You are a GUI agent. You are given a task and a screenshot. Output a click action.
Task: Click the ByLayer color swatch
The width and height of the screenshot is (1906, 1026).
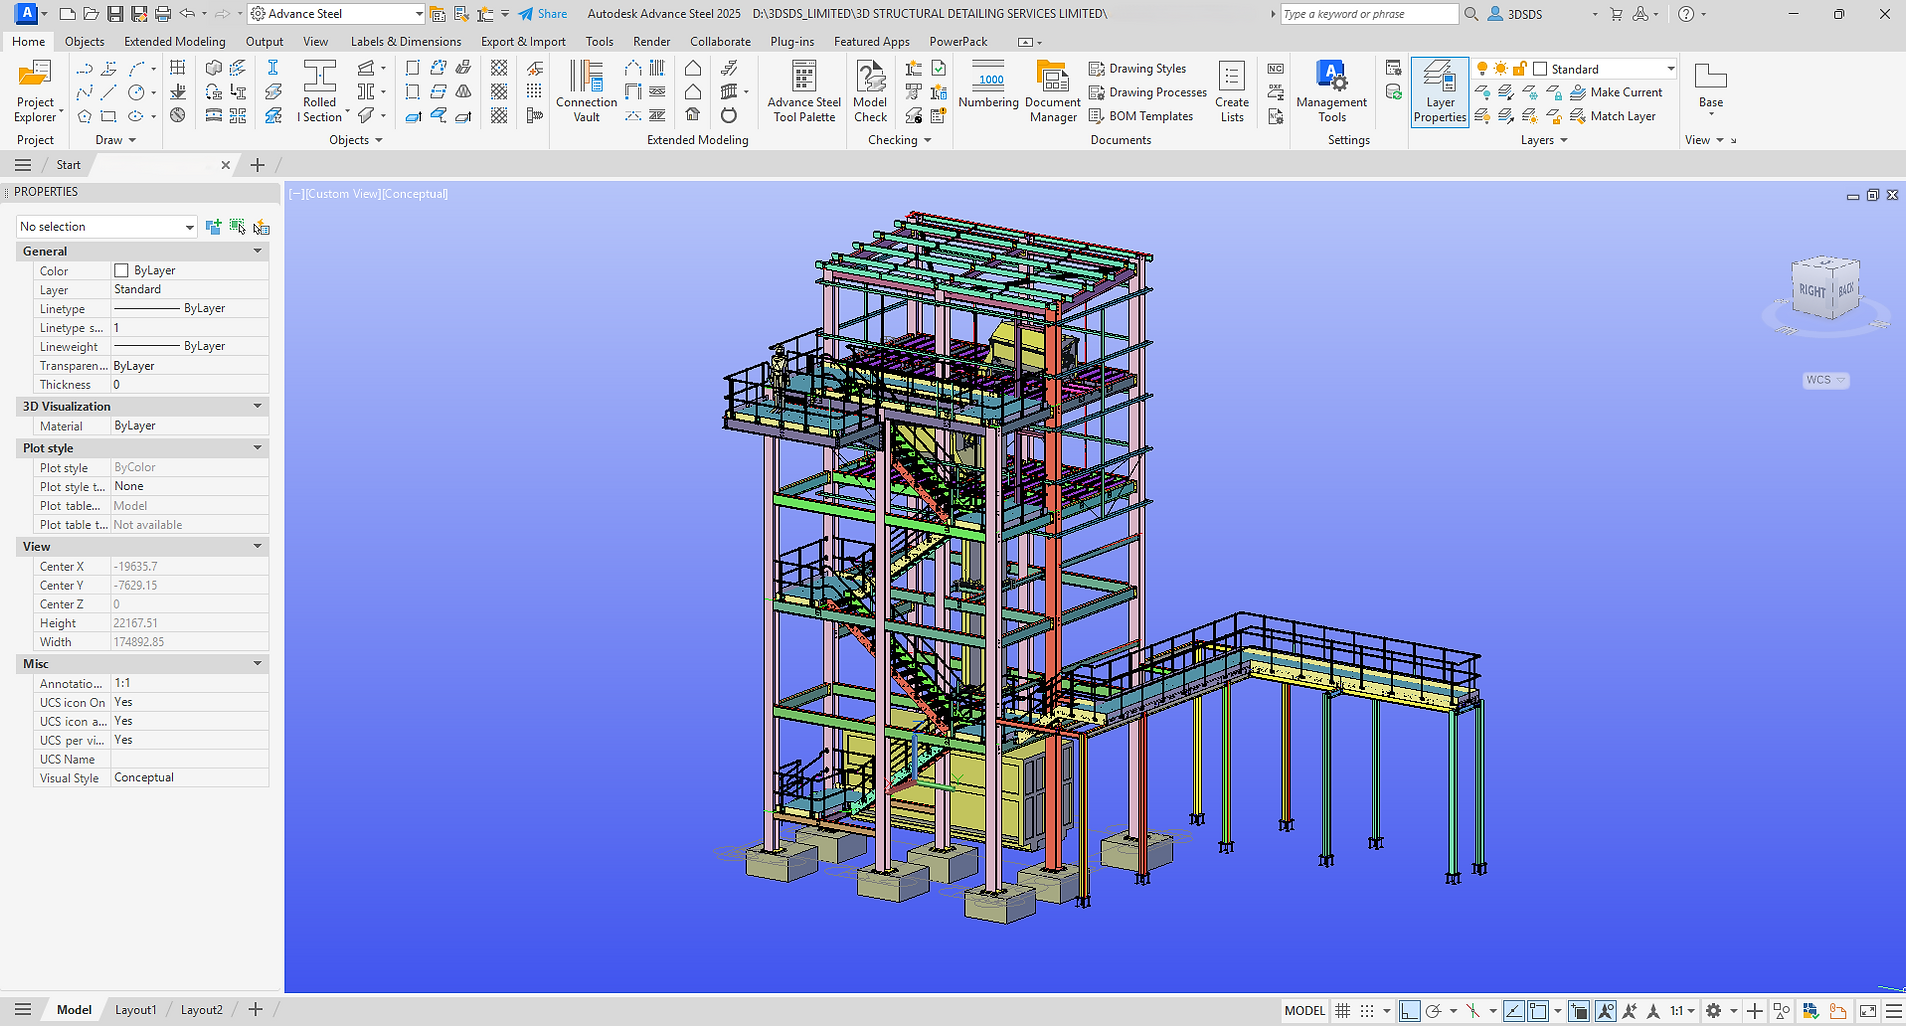pyautogui.click(x=121, y=271)
